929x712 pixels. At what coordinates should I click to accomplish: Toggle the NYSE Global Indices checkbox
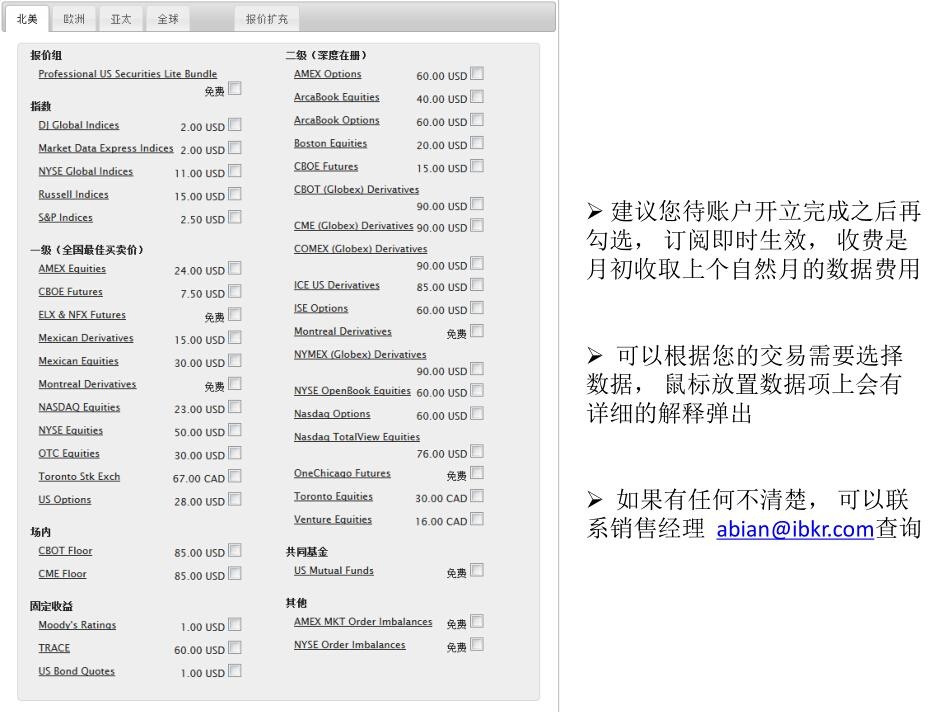pyautogui.click(x=235, y=171)
